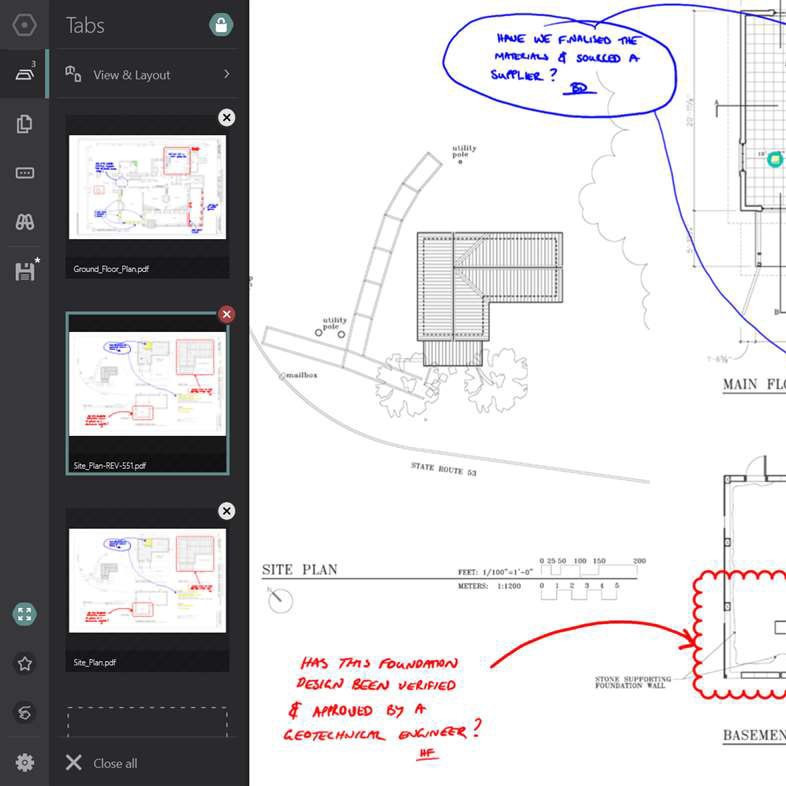Viewport: 786px width, 786px height.
Task: Close the Ground_Floor_Plan.pdf tab
Action: [x=226, y=118]
